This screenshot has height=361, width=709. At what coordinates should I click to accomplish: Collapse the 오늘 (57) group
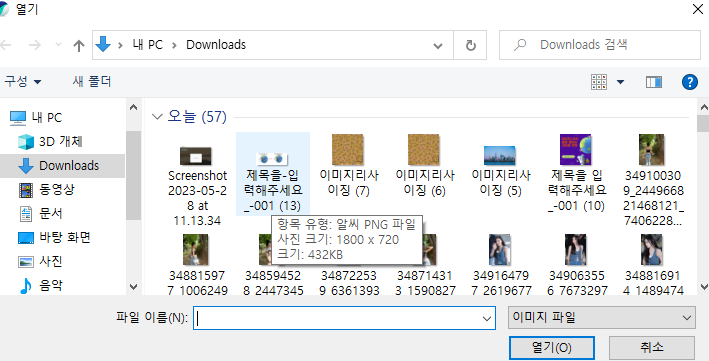(157, 117)
